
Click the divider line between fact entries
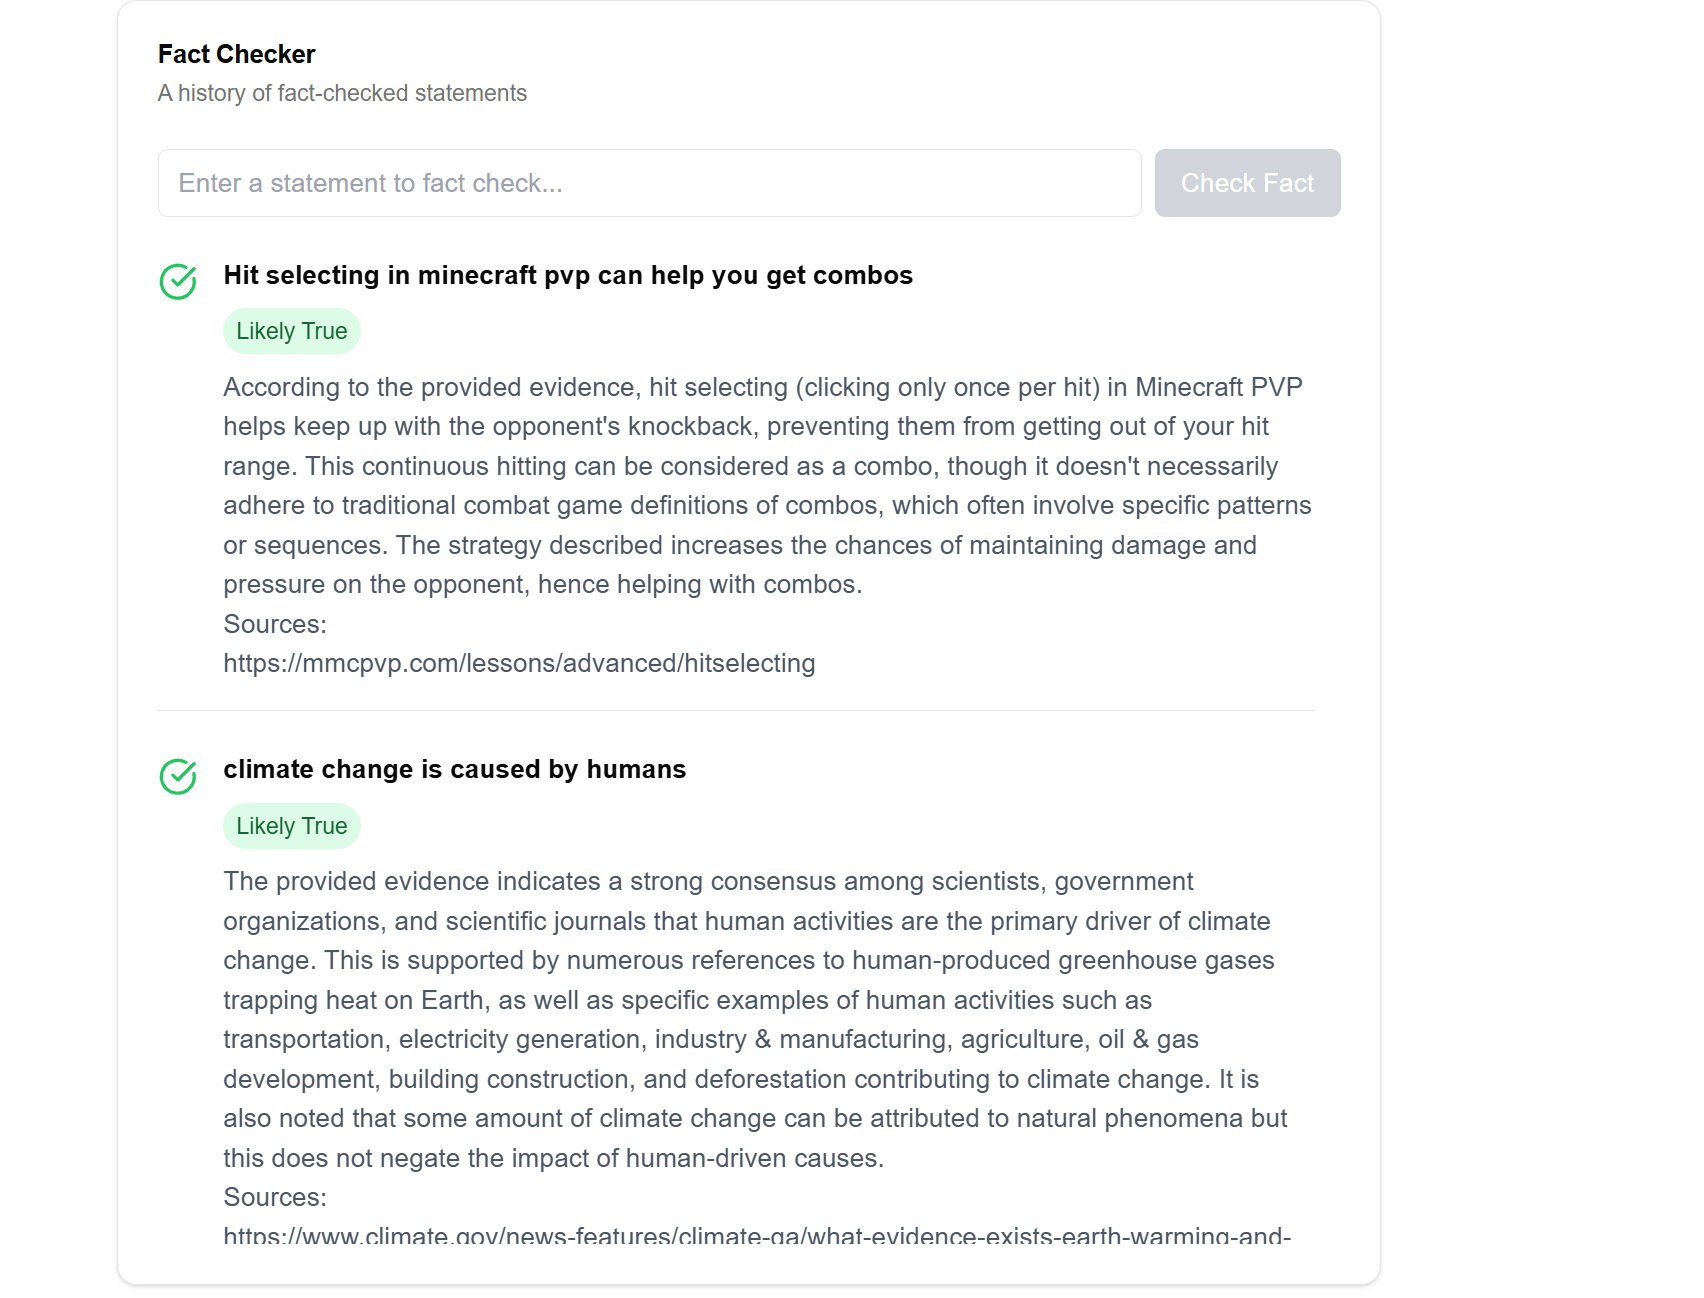(x=736, y=710)
